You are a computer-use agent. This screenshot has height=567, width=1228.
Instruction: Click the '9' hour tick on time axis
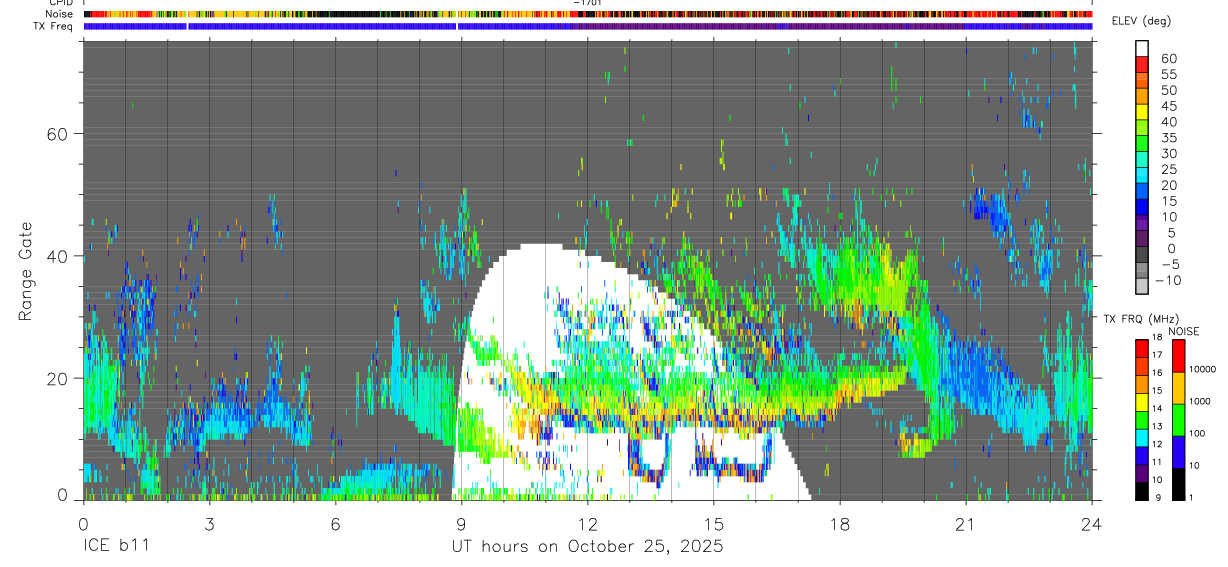click(461, 524)
